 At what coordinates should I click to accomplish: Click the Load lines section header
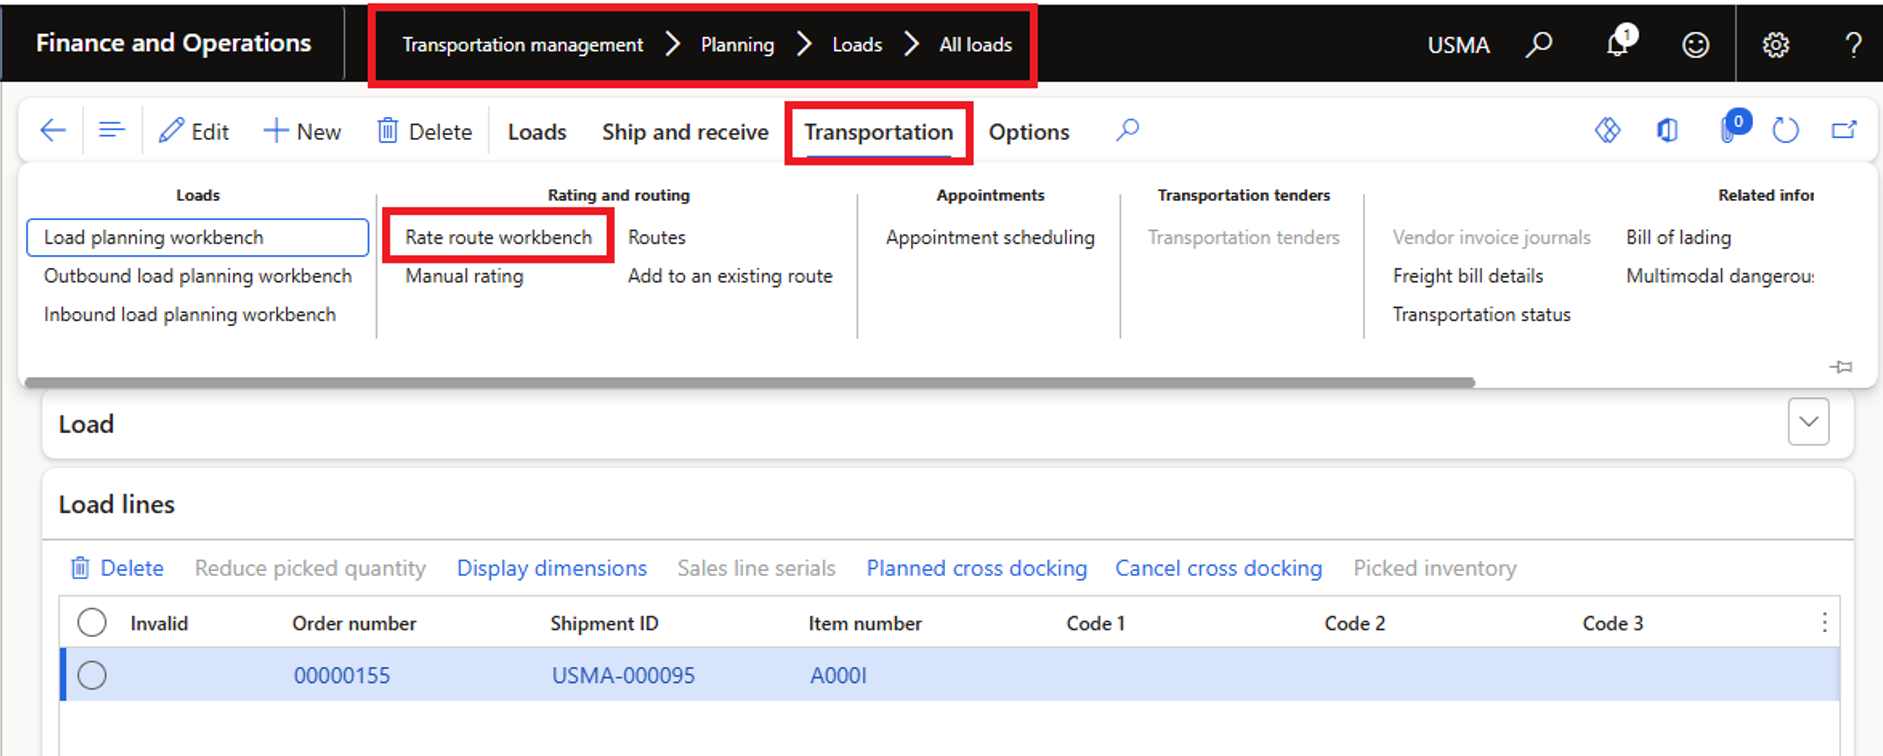click(116, 504)
